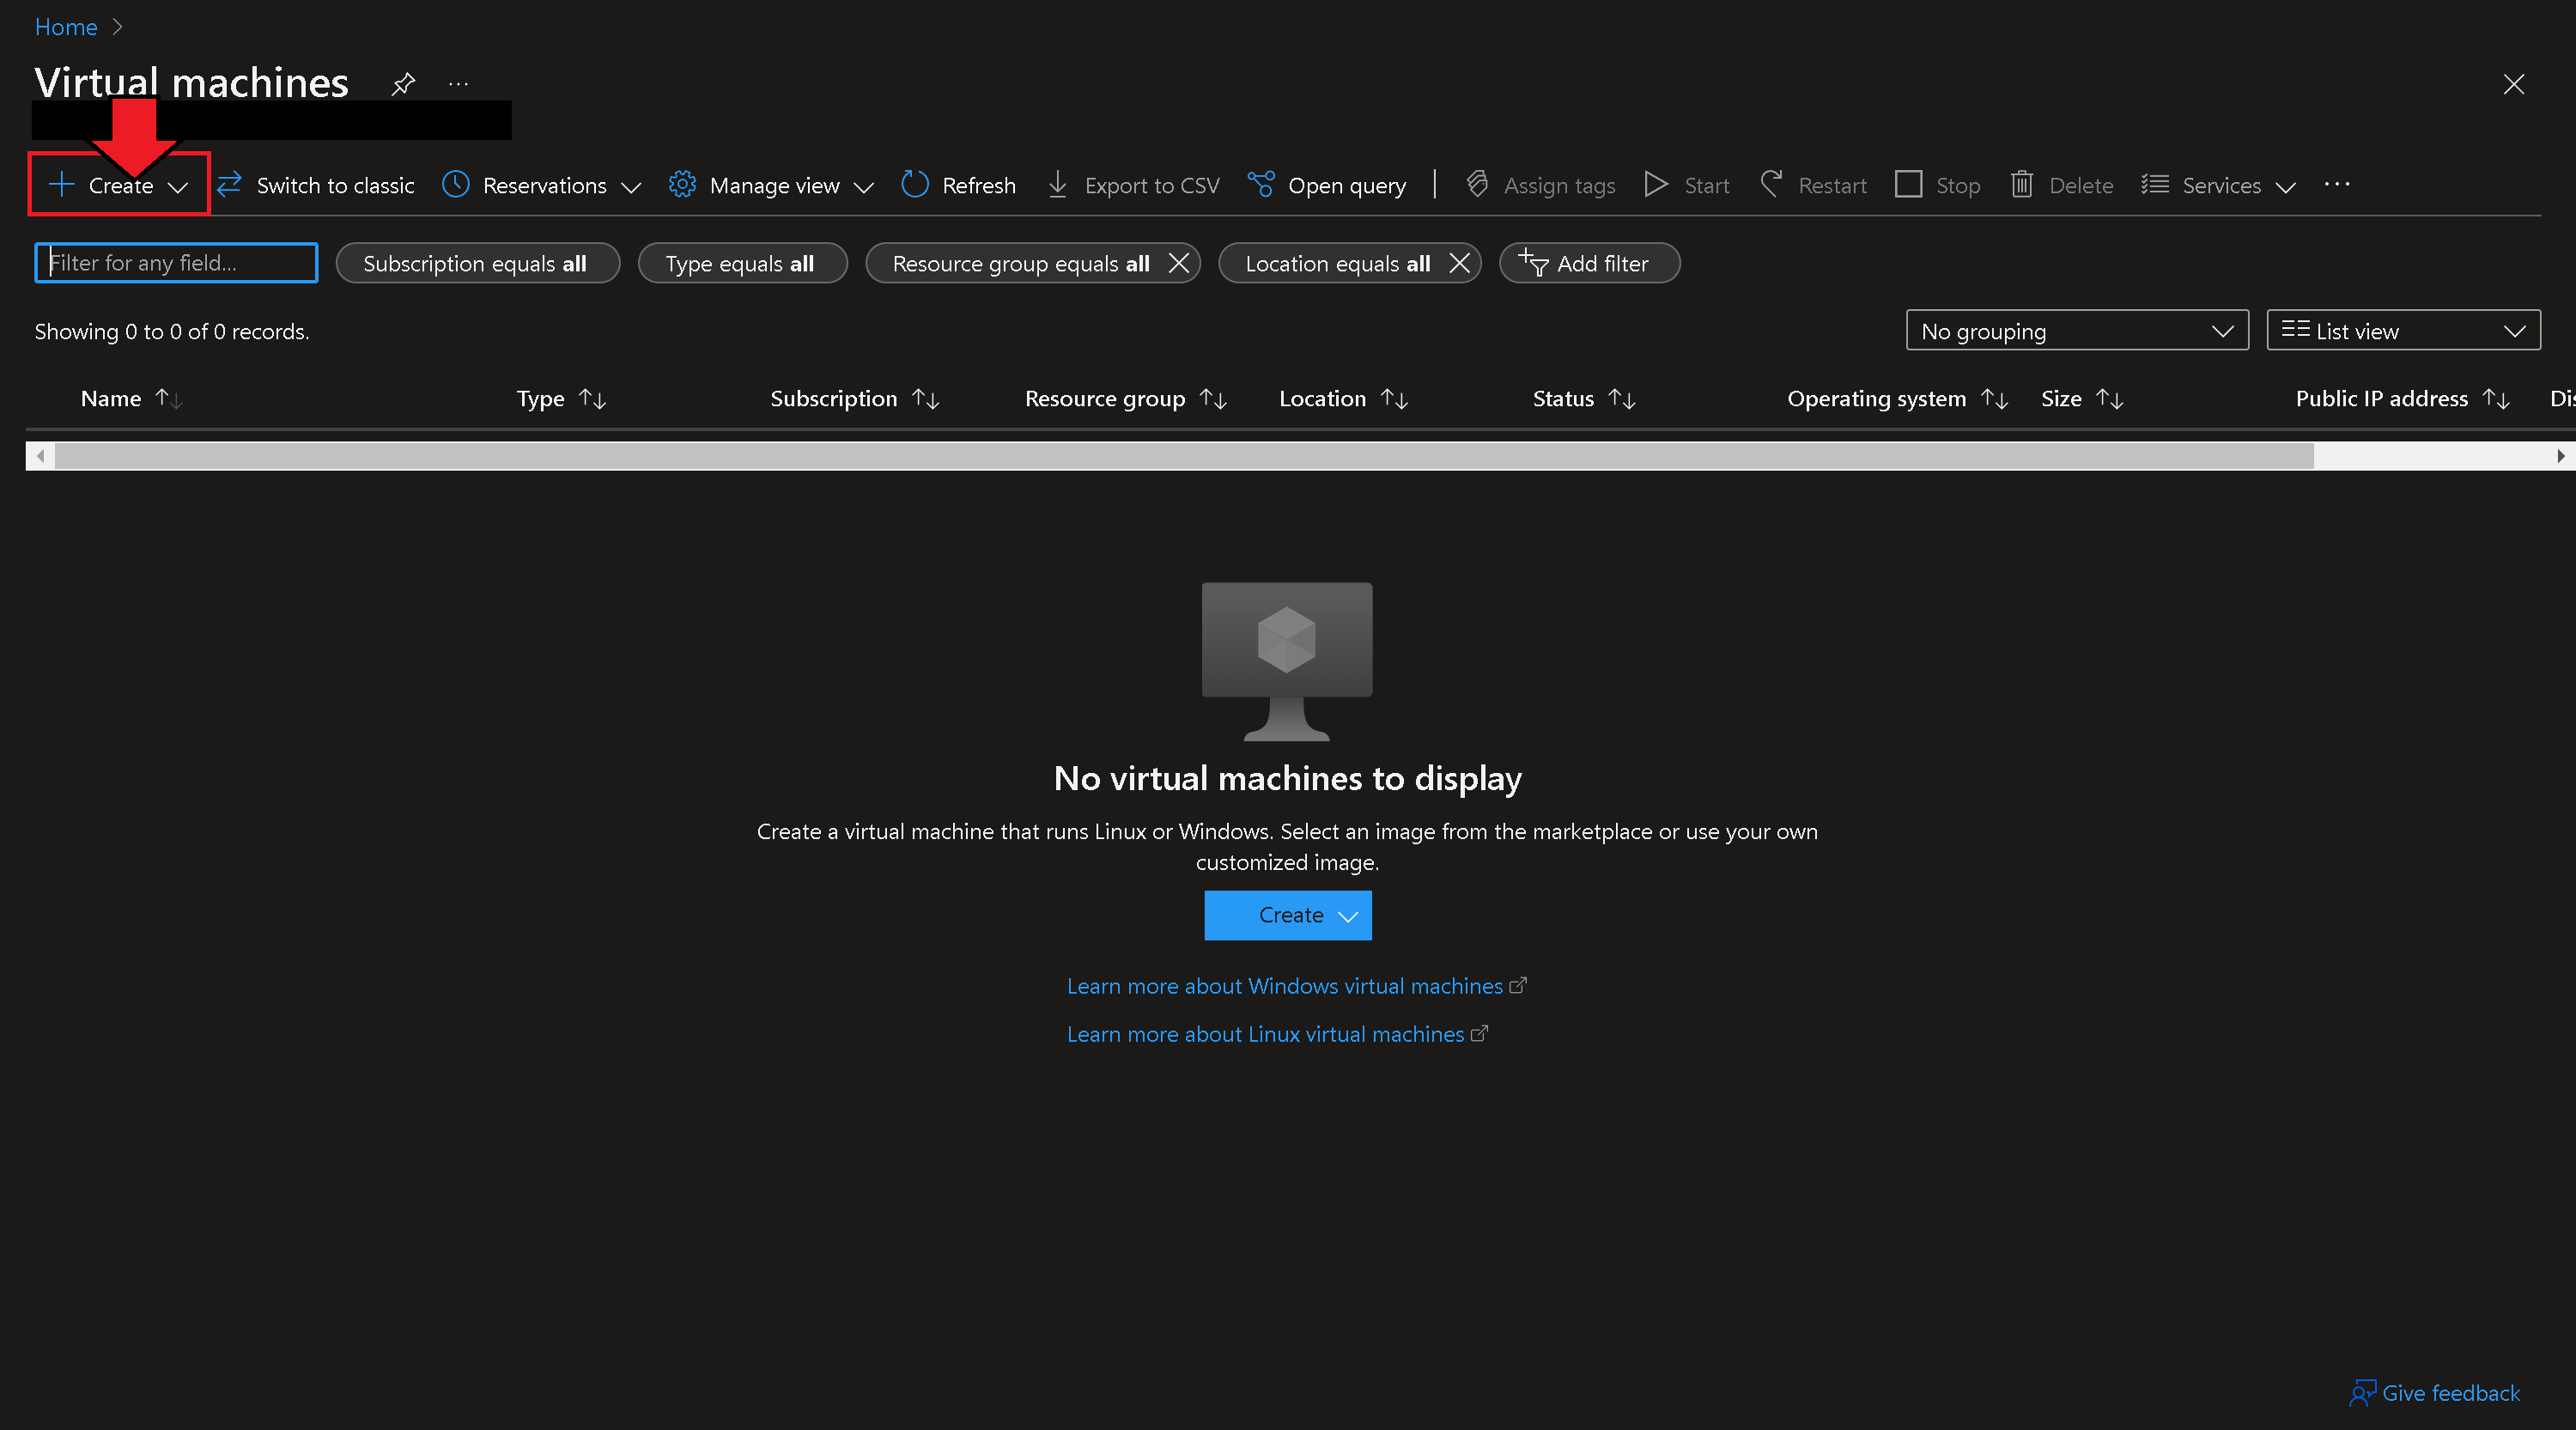Expand the No grouping dropdown

click(x=2076, y=331)
